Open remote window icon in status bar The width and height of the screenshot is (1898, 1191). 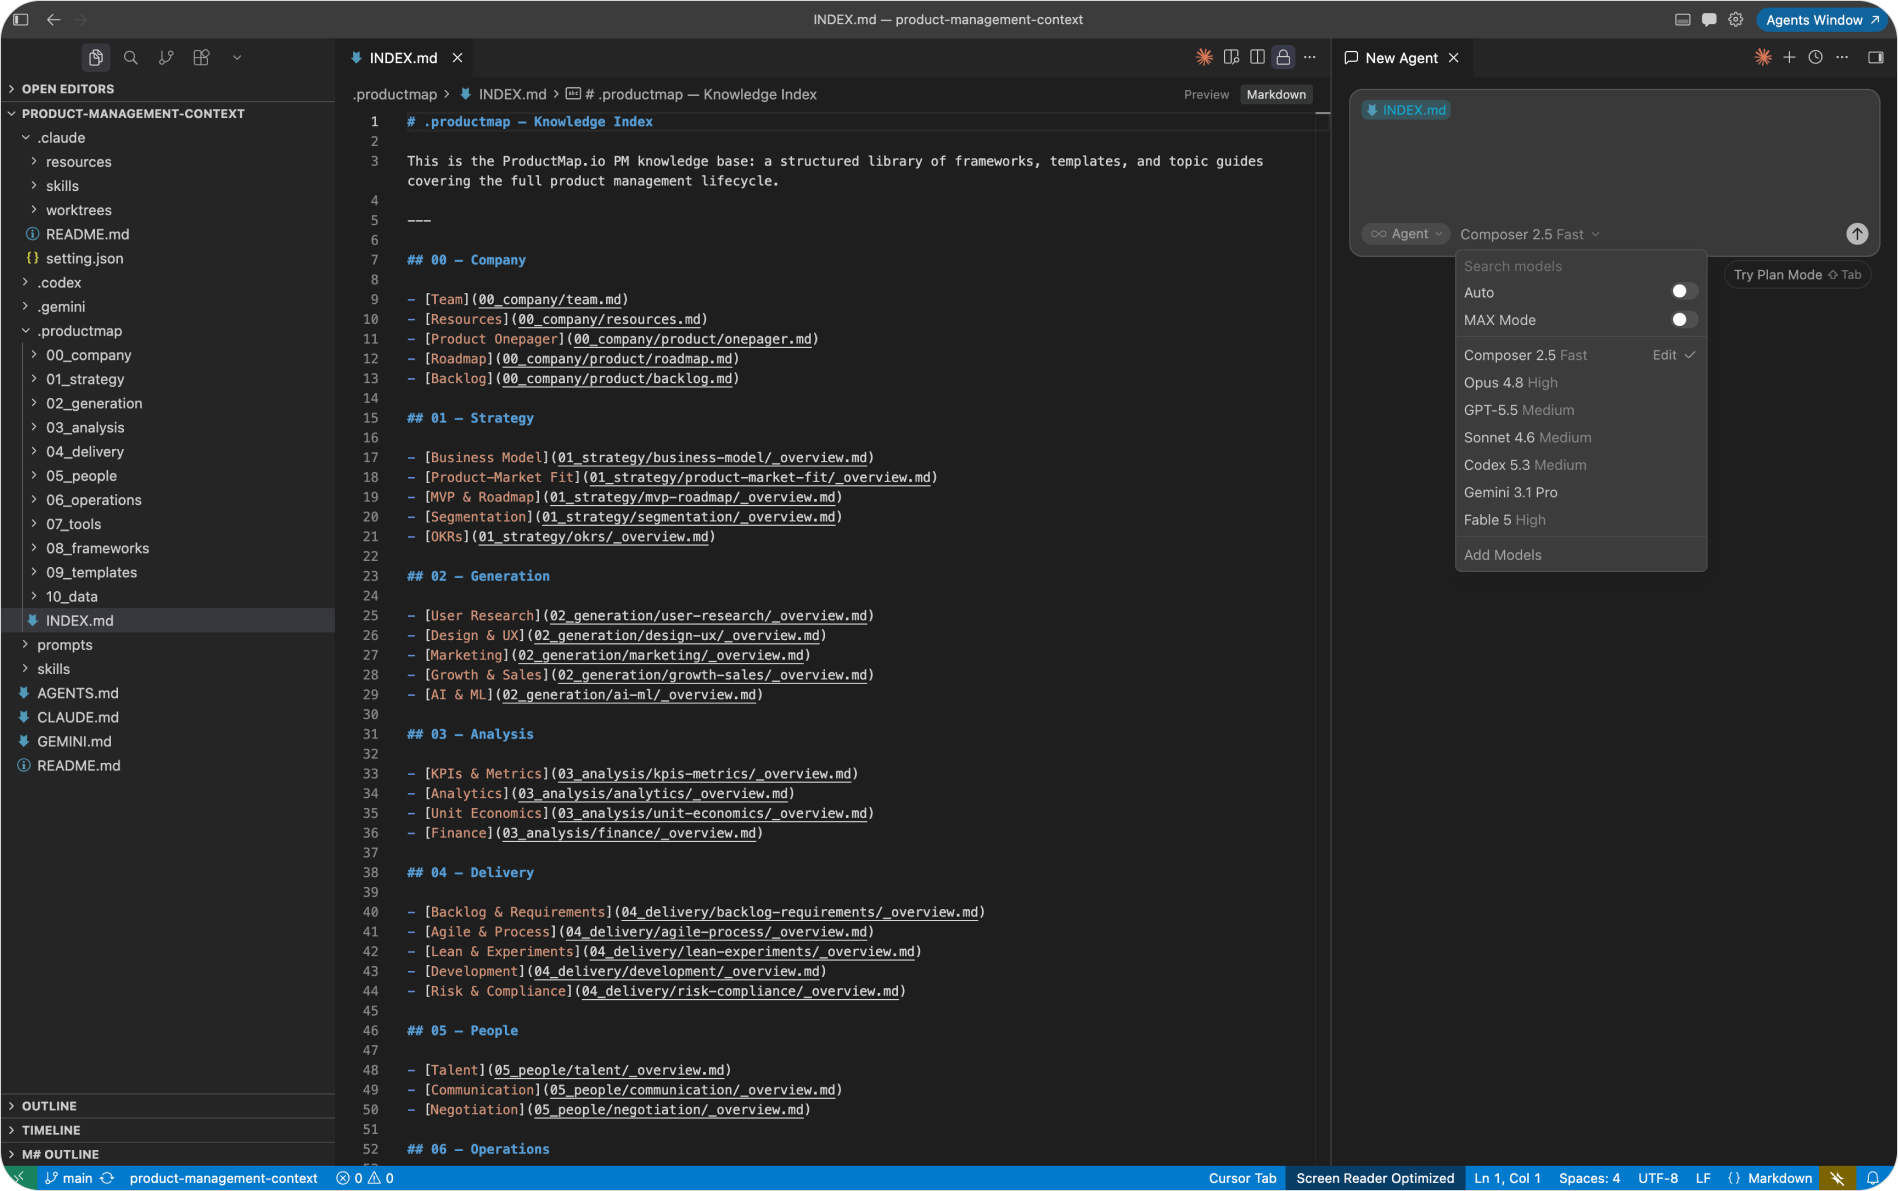point(18,1178)
